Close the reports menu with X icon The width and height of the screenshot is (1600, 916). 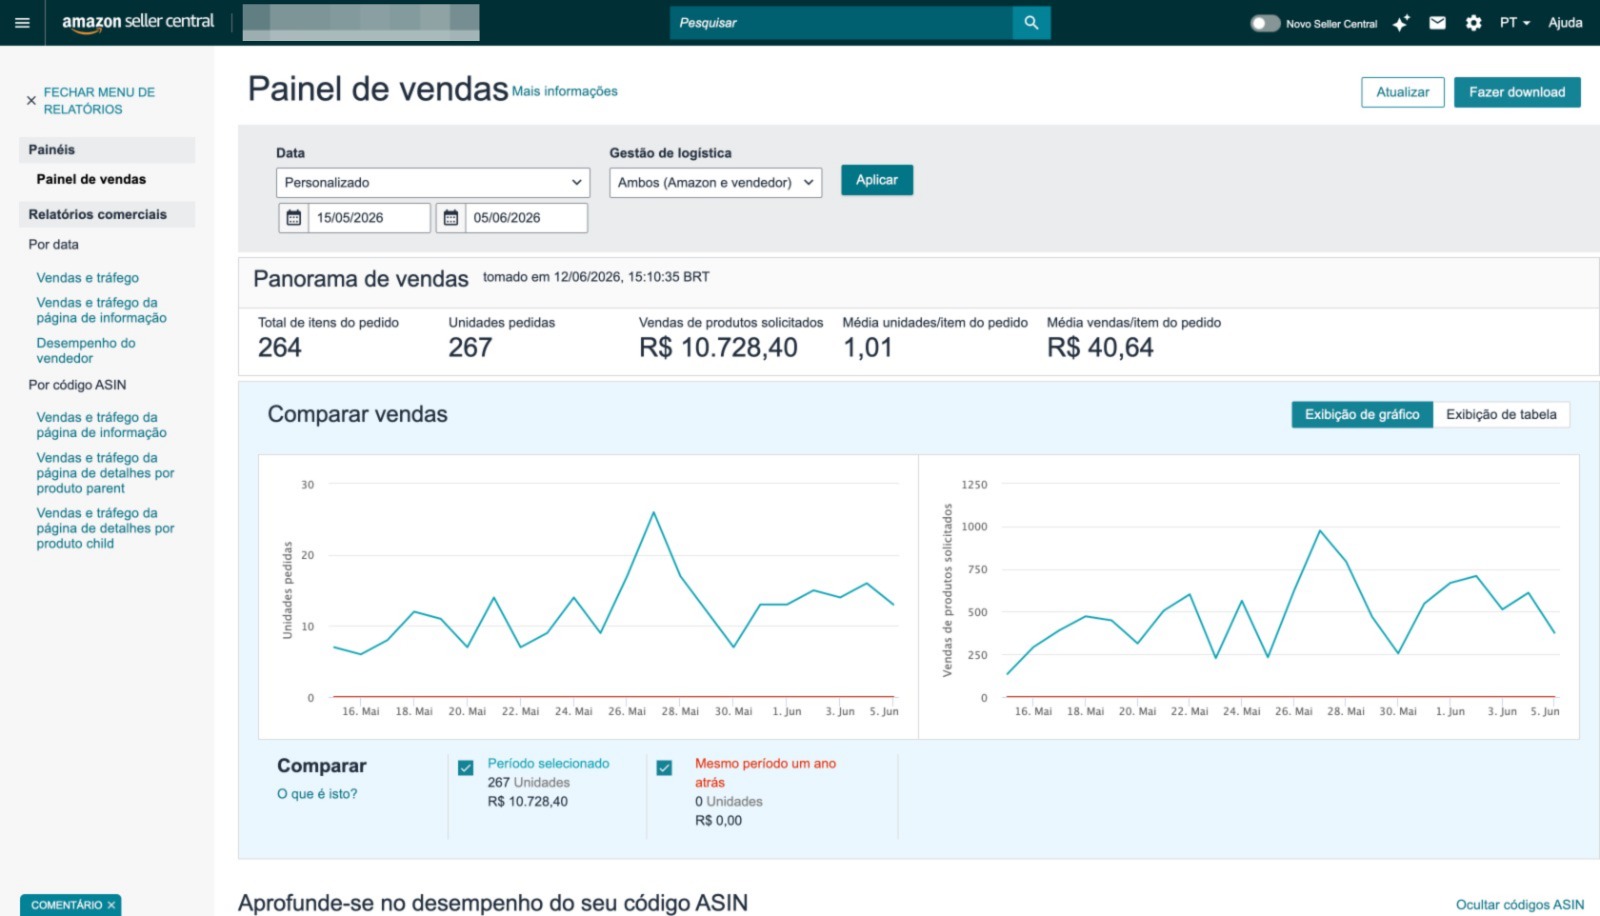coord(31,100)
